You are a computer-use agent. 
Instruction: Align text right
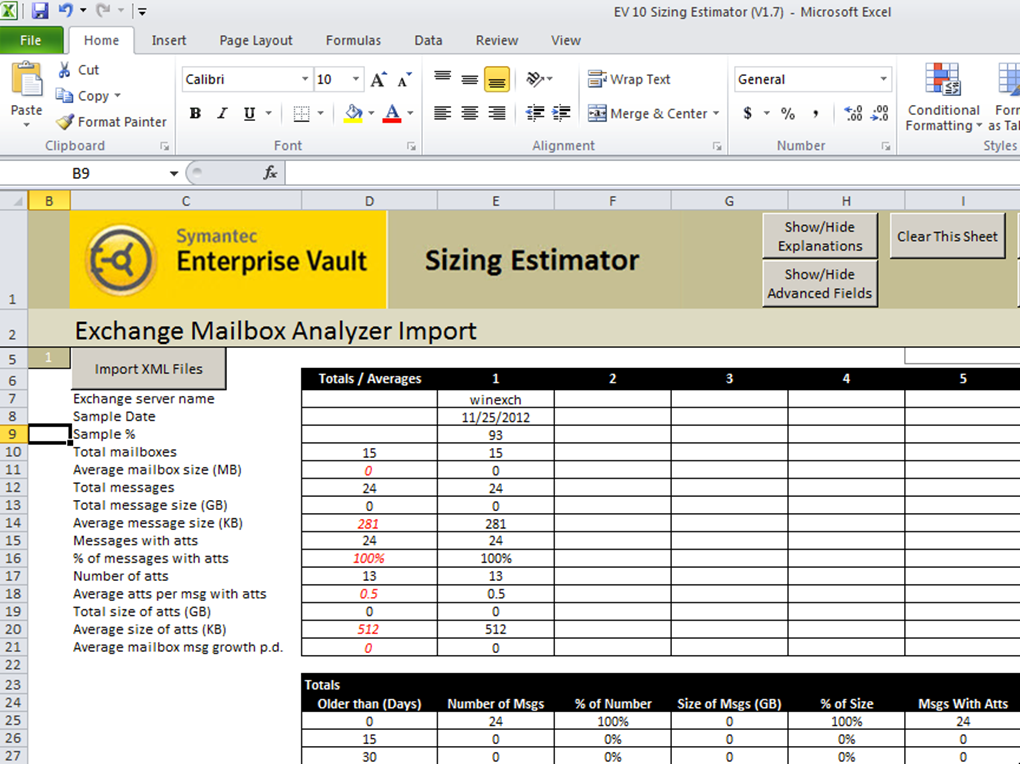(x=497, y=113)
